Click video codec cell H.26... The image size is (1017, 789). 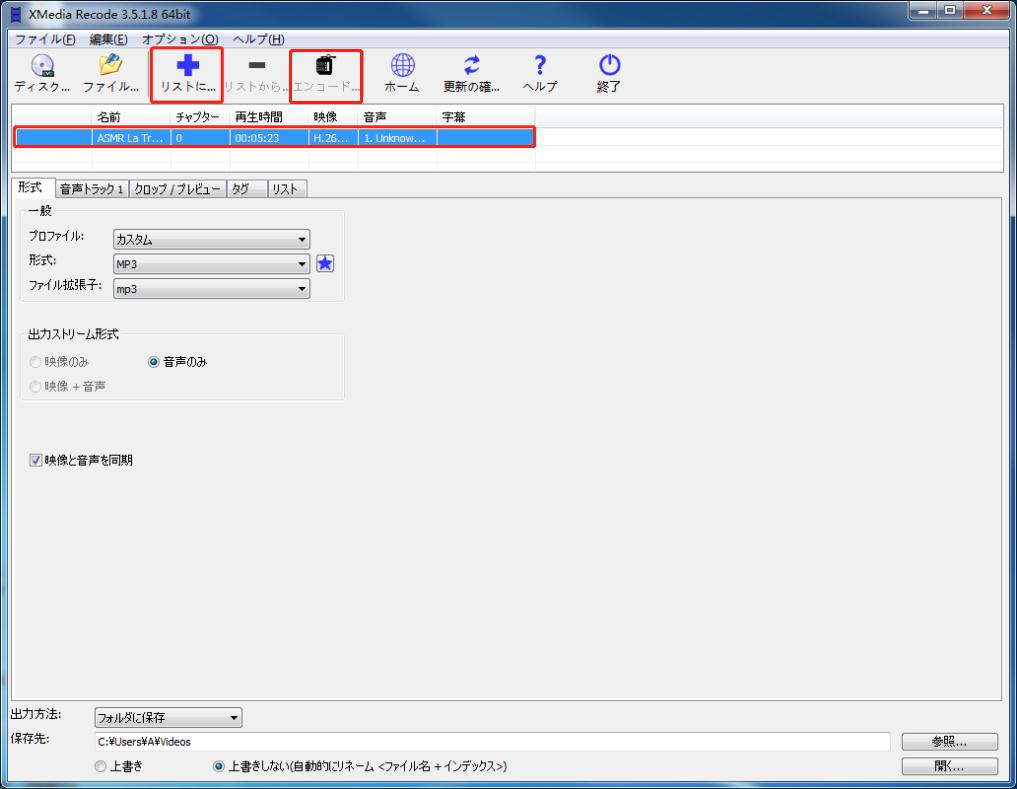point(333,138)
